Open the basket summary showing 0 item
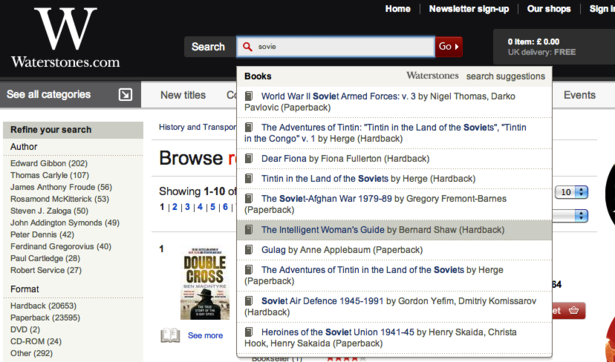Image resolution: width=615 pixels, height=362 pixels. (x=554, y=47)
